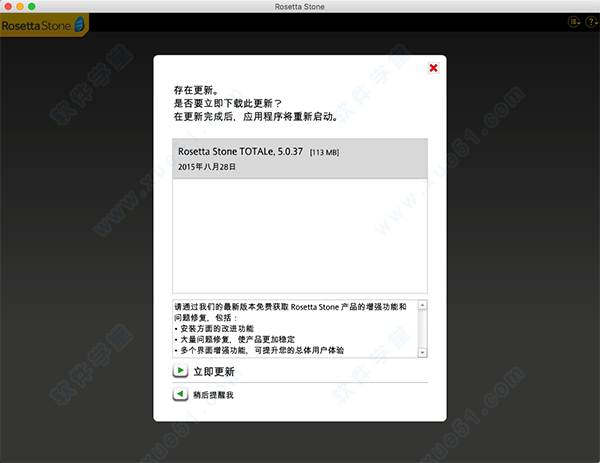Click the Rosetta Stone logo
Image resolution: width=600 pixels, height=463 pixels.
coord(43,25)
